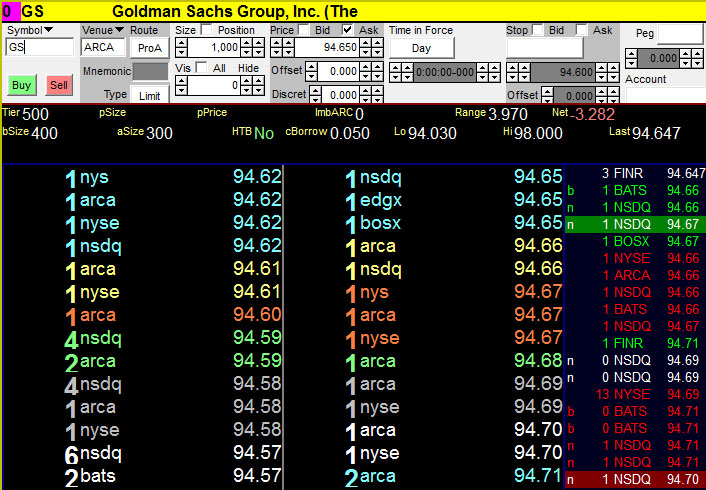Select the nys bid row at 94.62

[143, 177]
